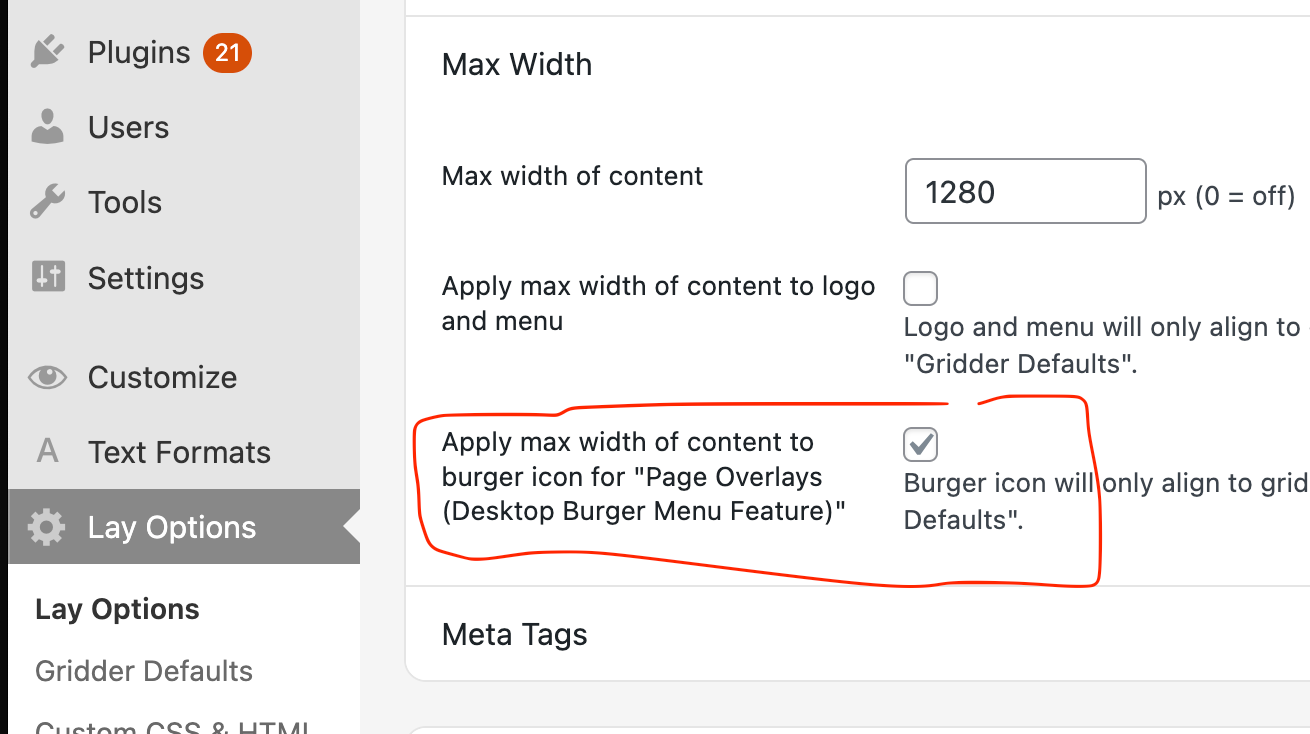Enable max width for logo and menu

pyautogui.click(x=920, y=288)
